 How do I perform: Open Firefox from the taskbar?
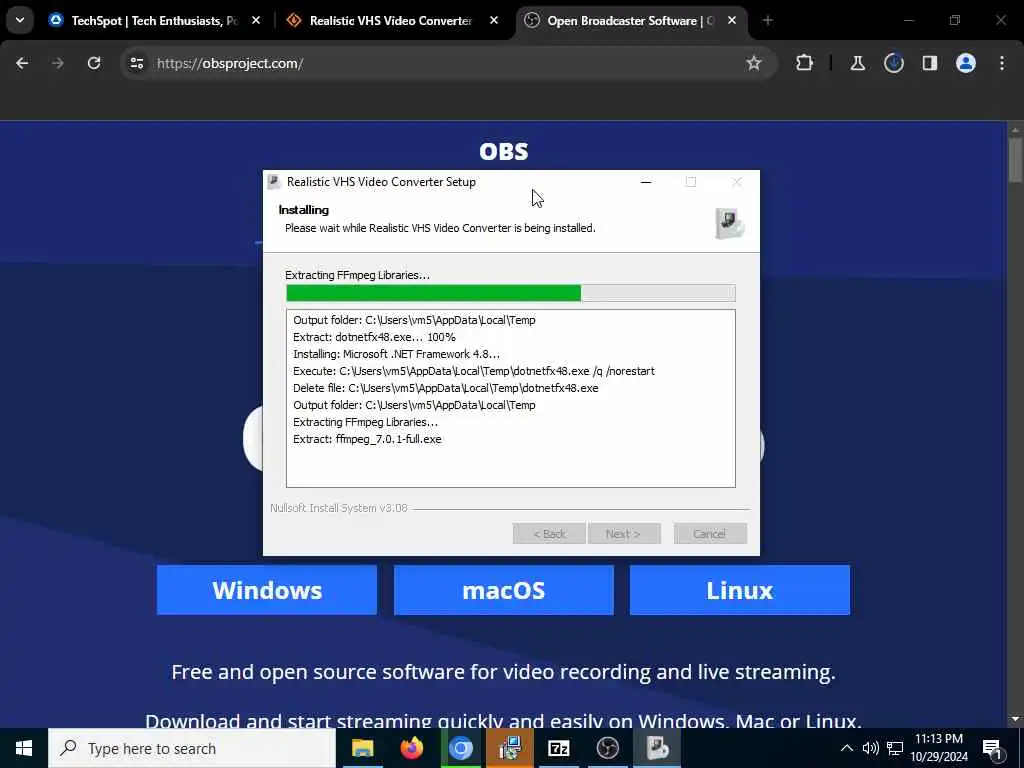click(x=411, y=748)
